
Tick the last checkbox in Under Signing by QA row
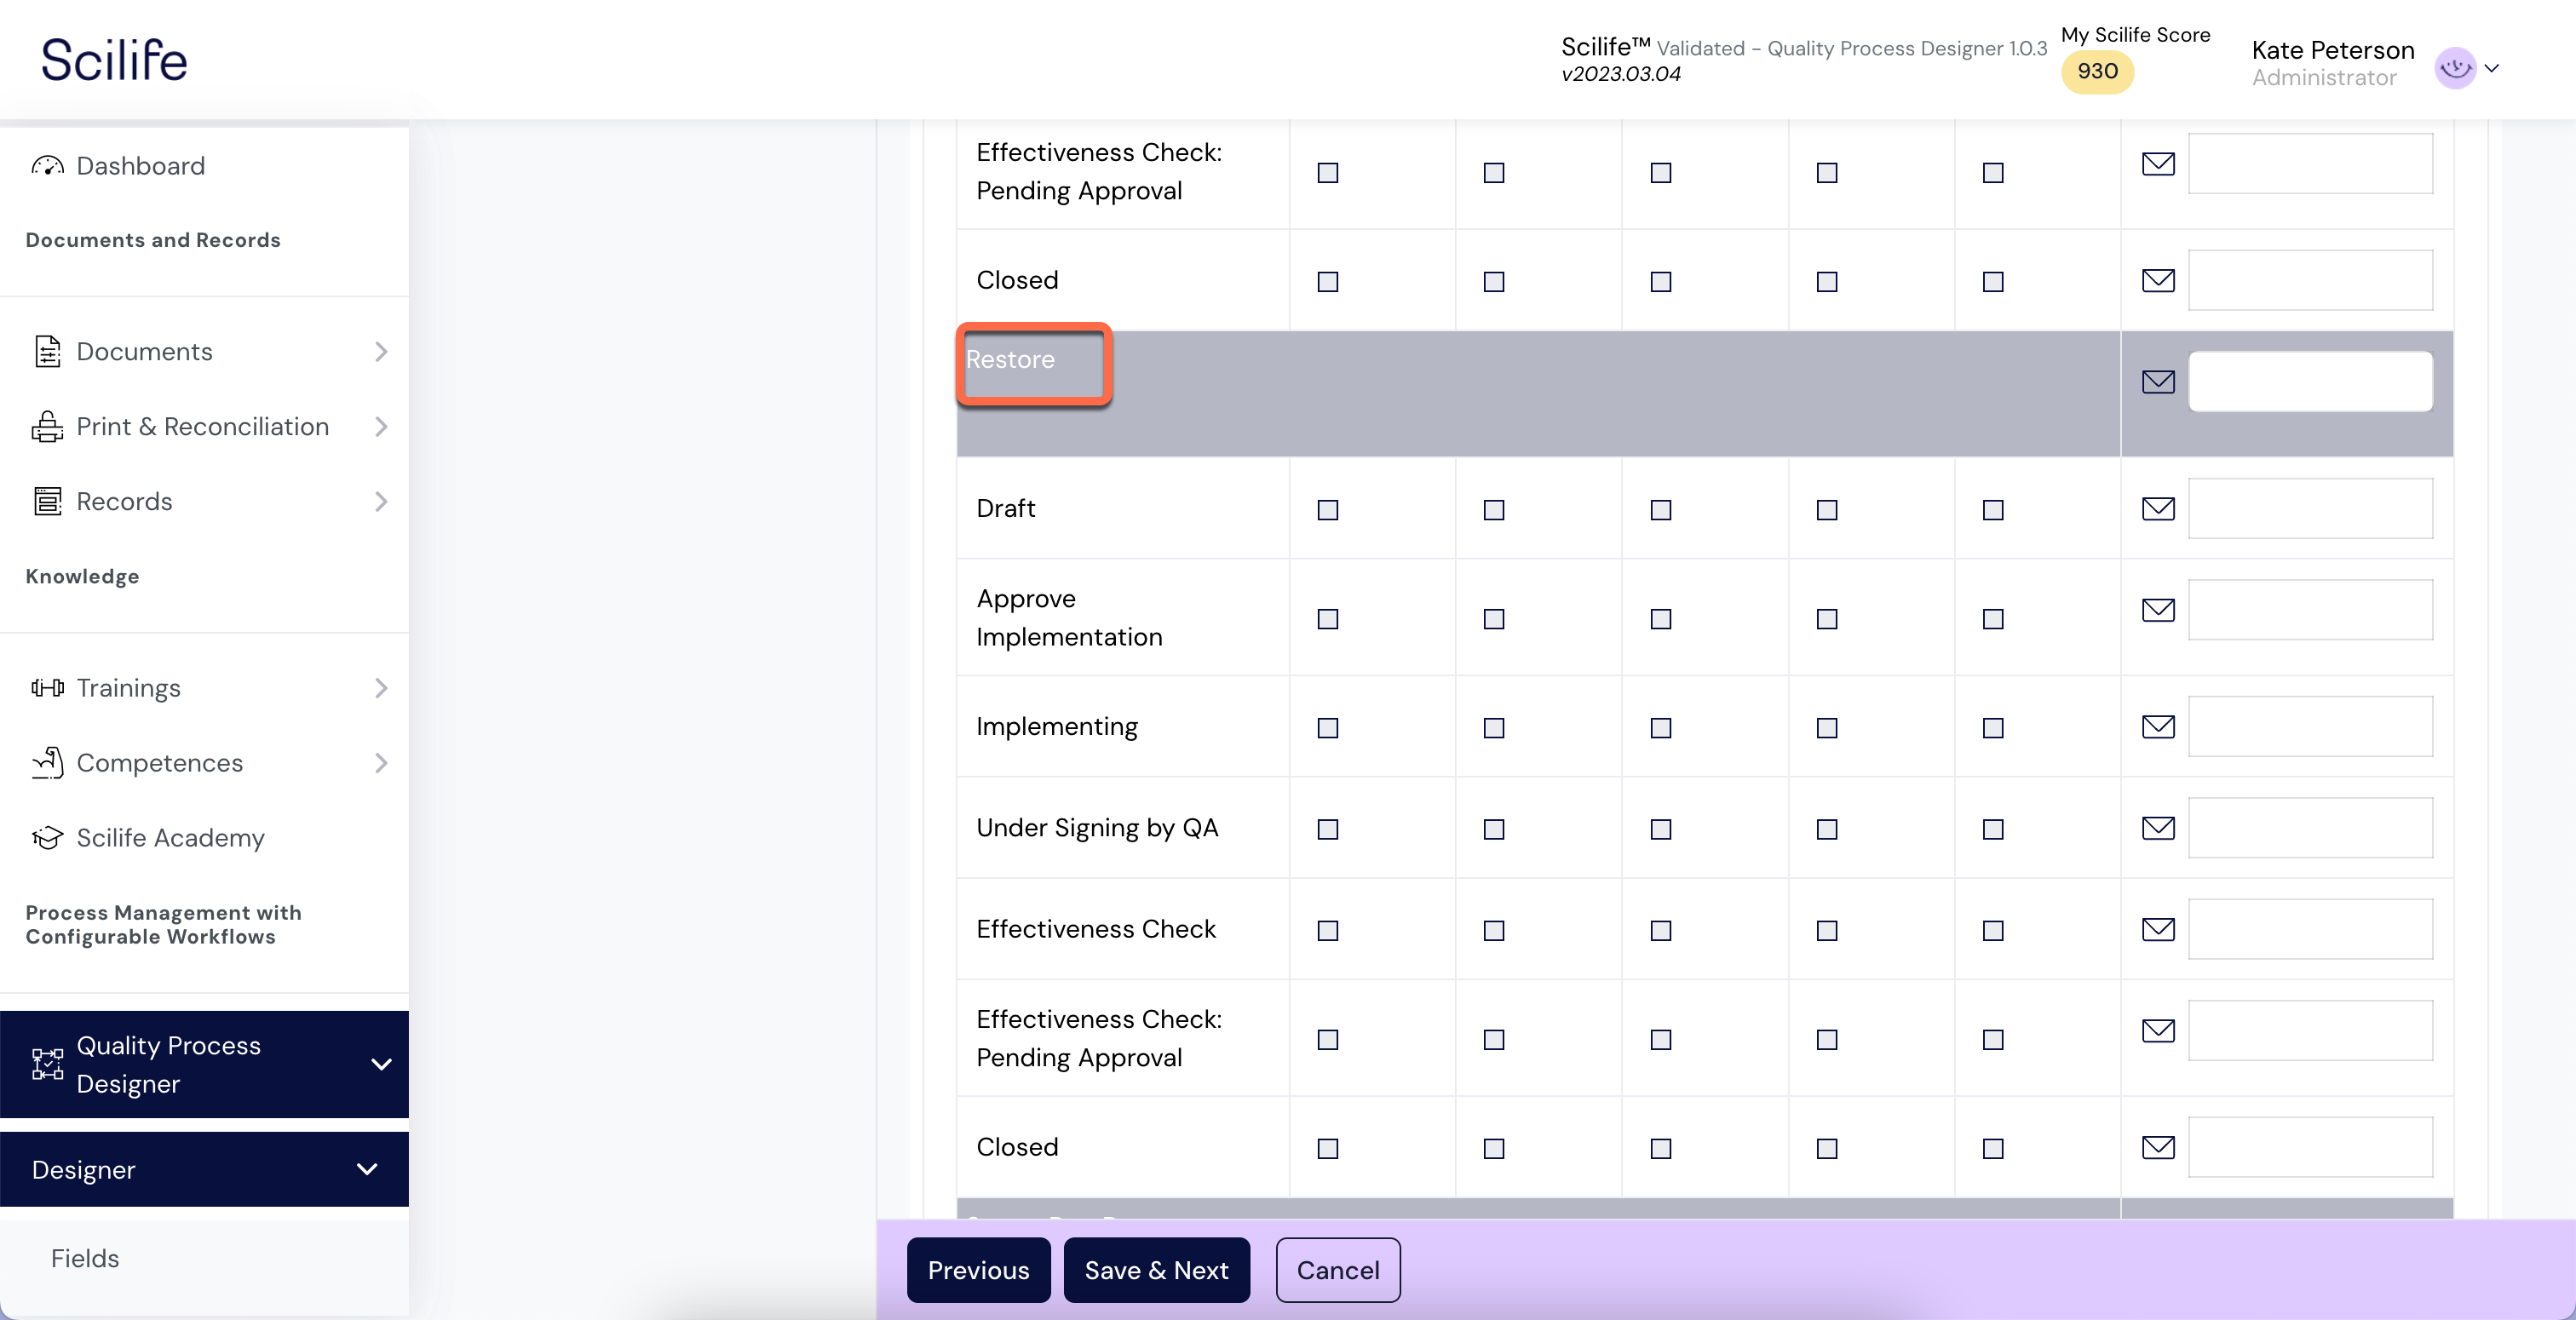[x=1993, y=829]
